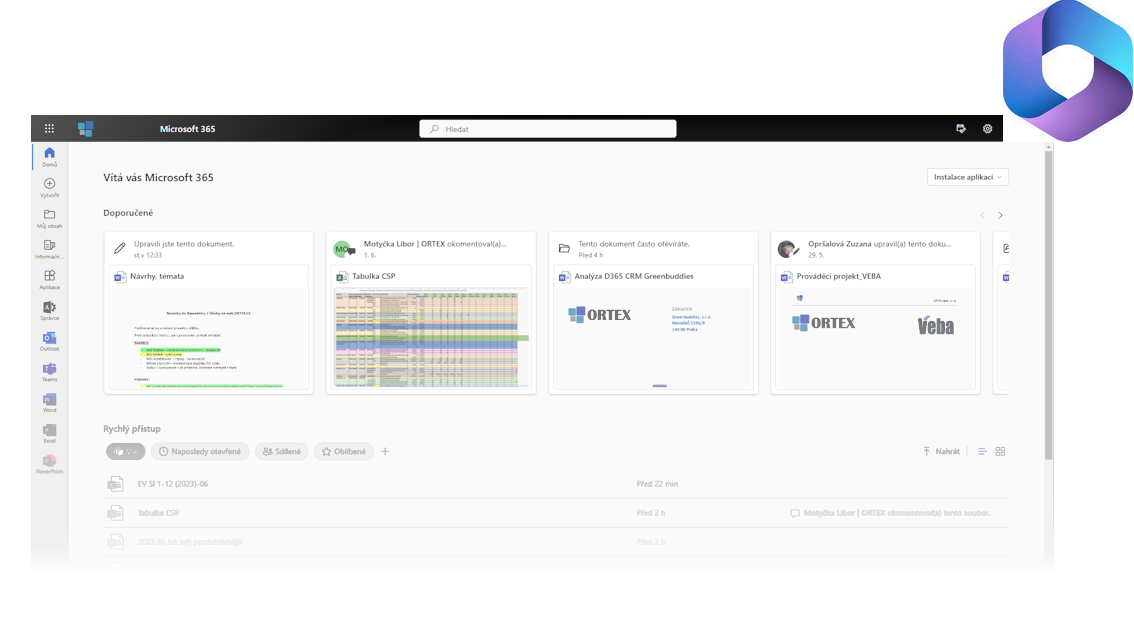Open the Vytvořit create sidebar item
Screen dimensions: 1134x624
coord(49,188)
